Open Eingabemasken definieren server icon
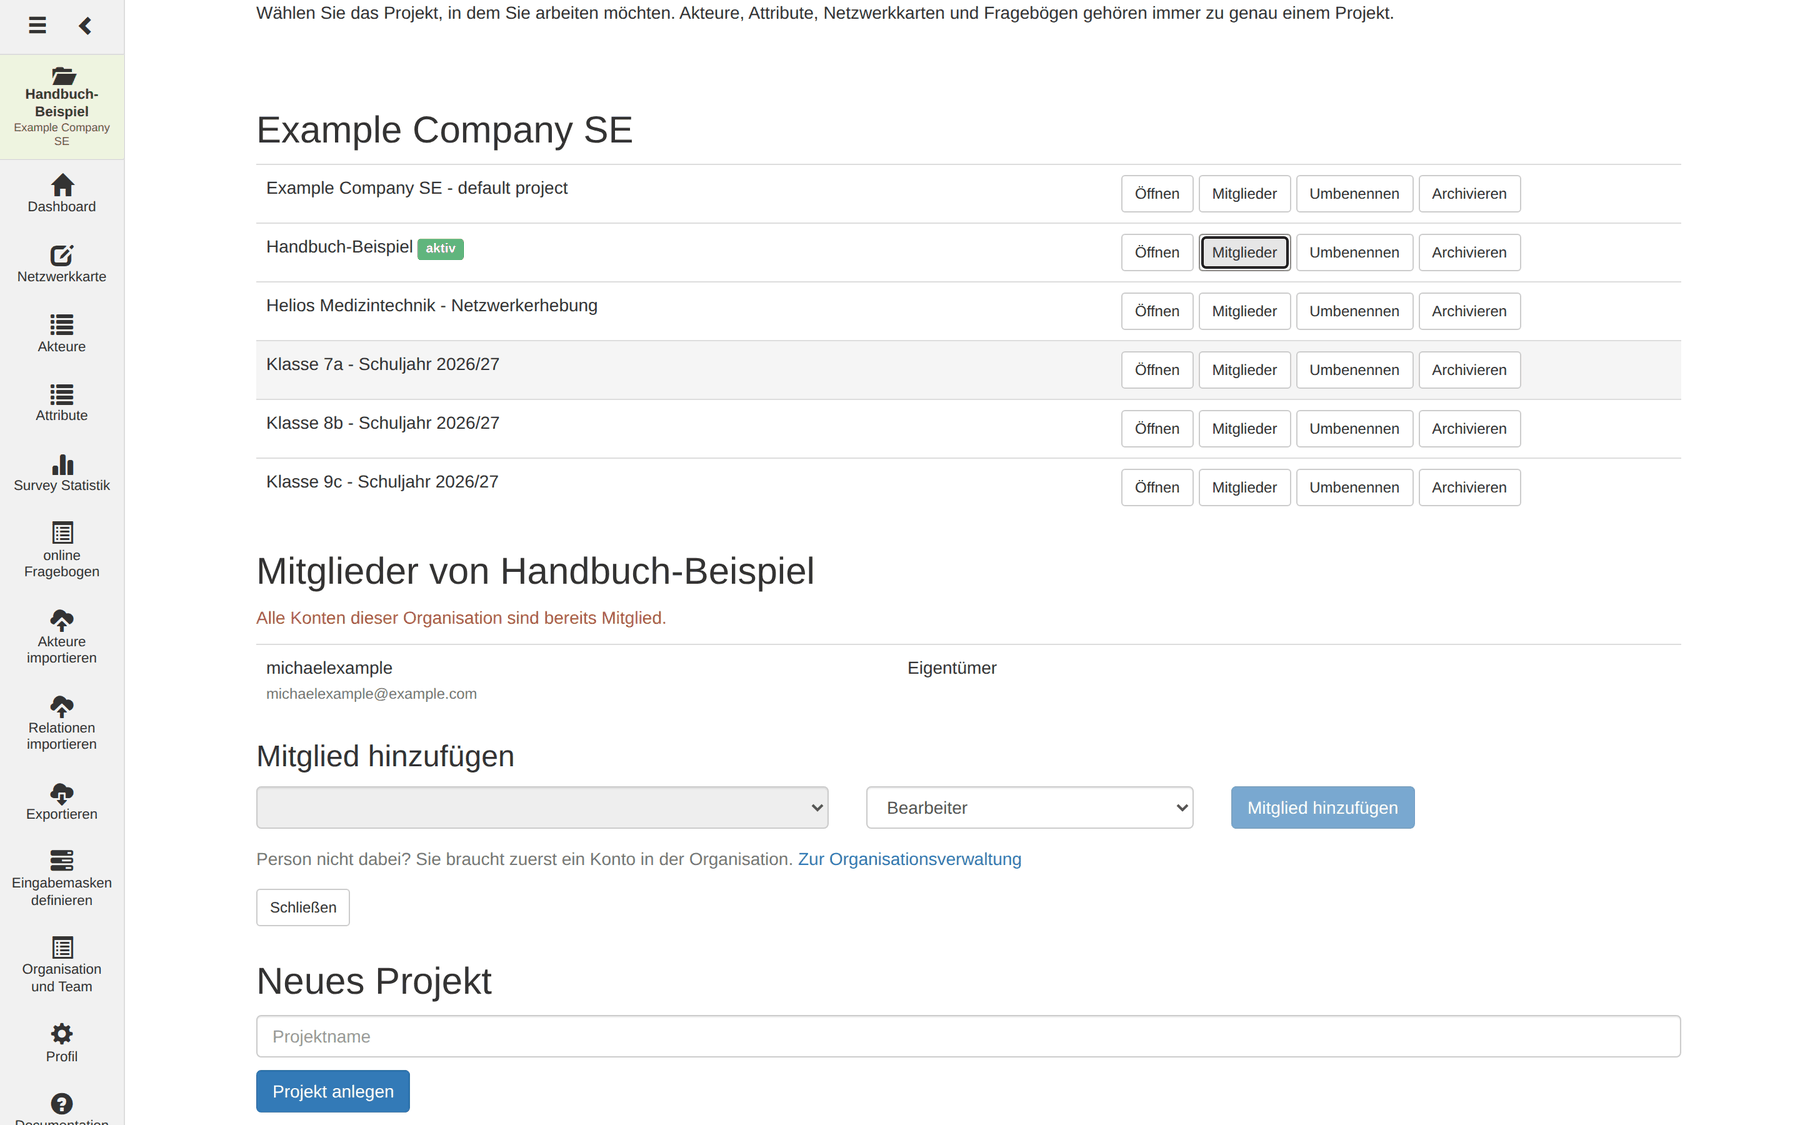The width and height of the screenshot is (1800, 1125). (62, 860)
